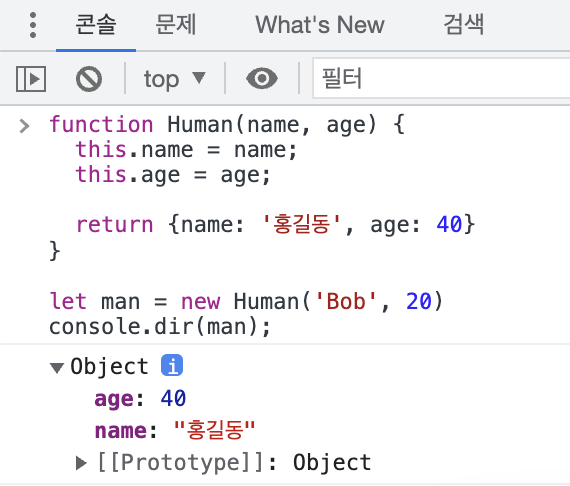Click the "let man = new Human('Bob', 20)" line

point(246,301)
